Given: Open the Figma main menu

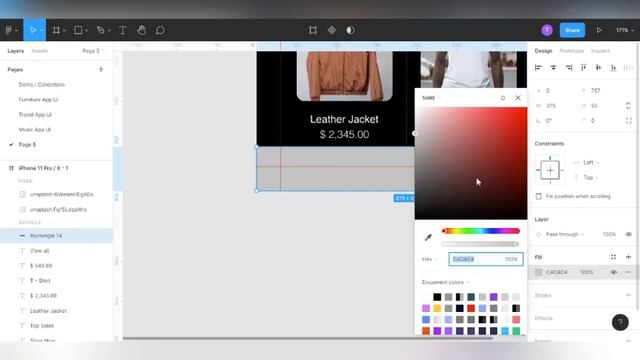Looking at the screenshot, I should [x=9, y=30].
